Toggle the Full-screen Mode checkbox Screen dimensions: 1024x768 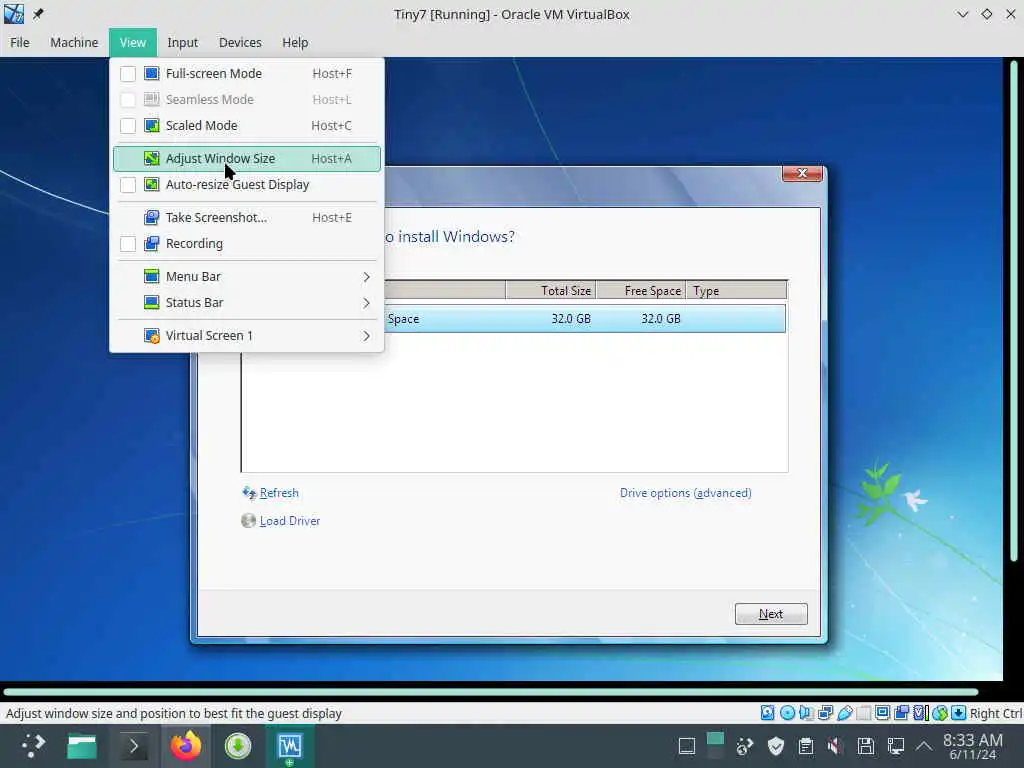click(x=128, y=74)
